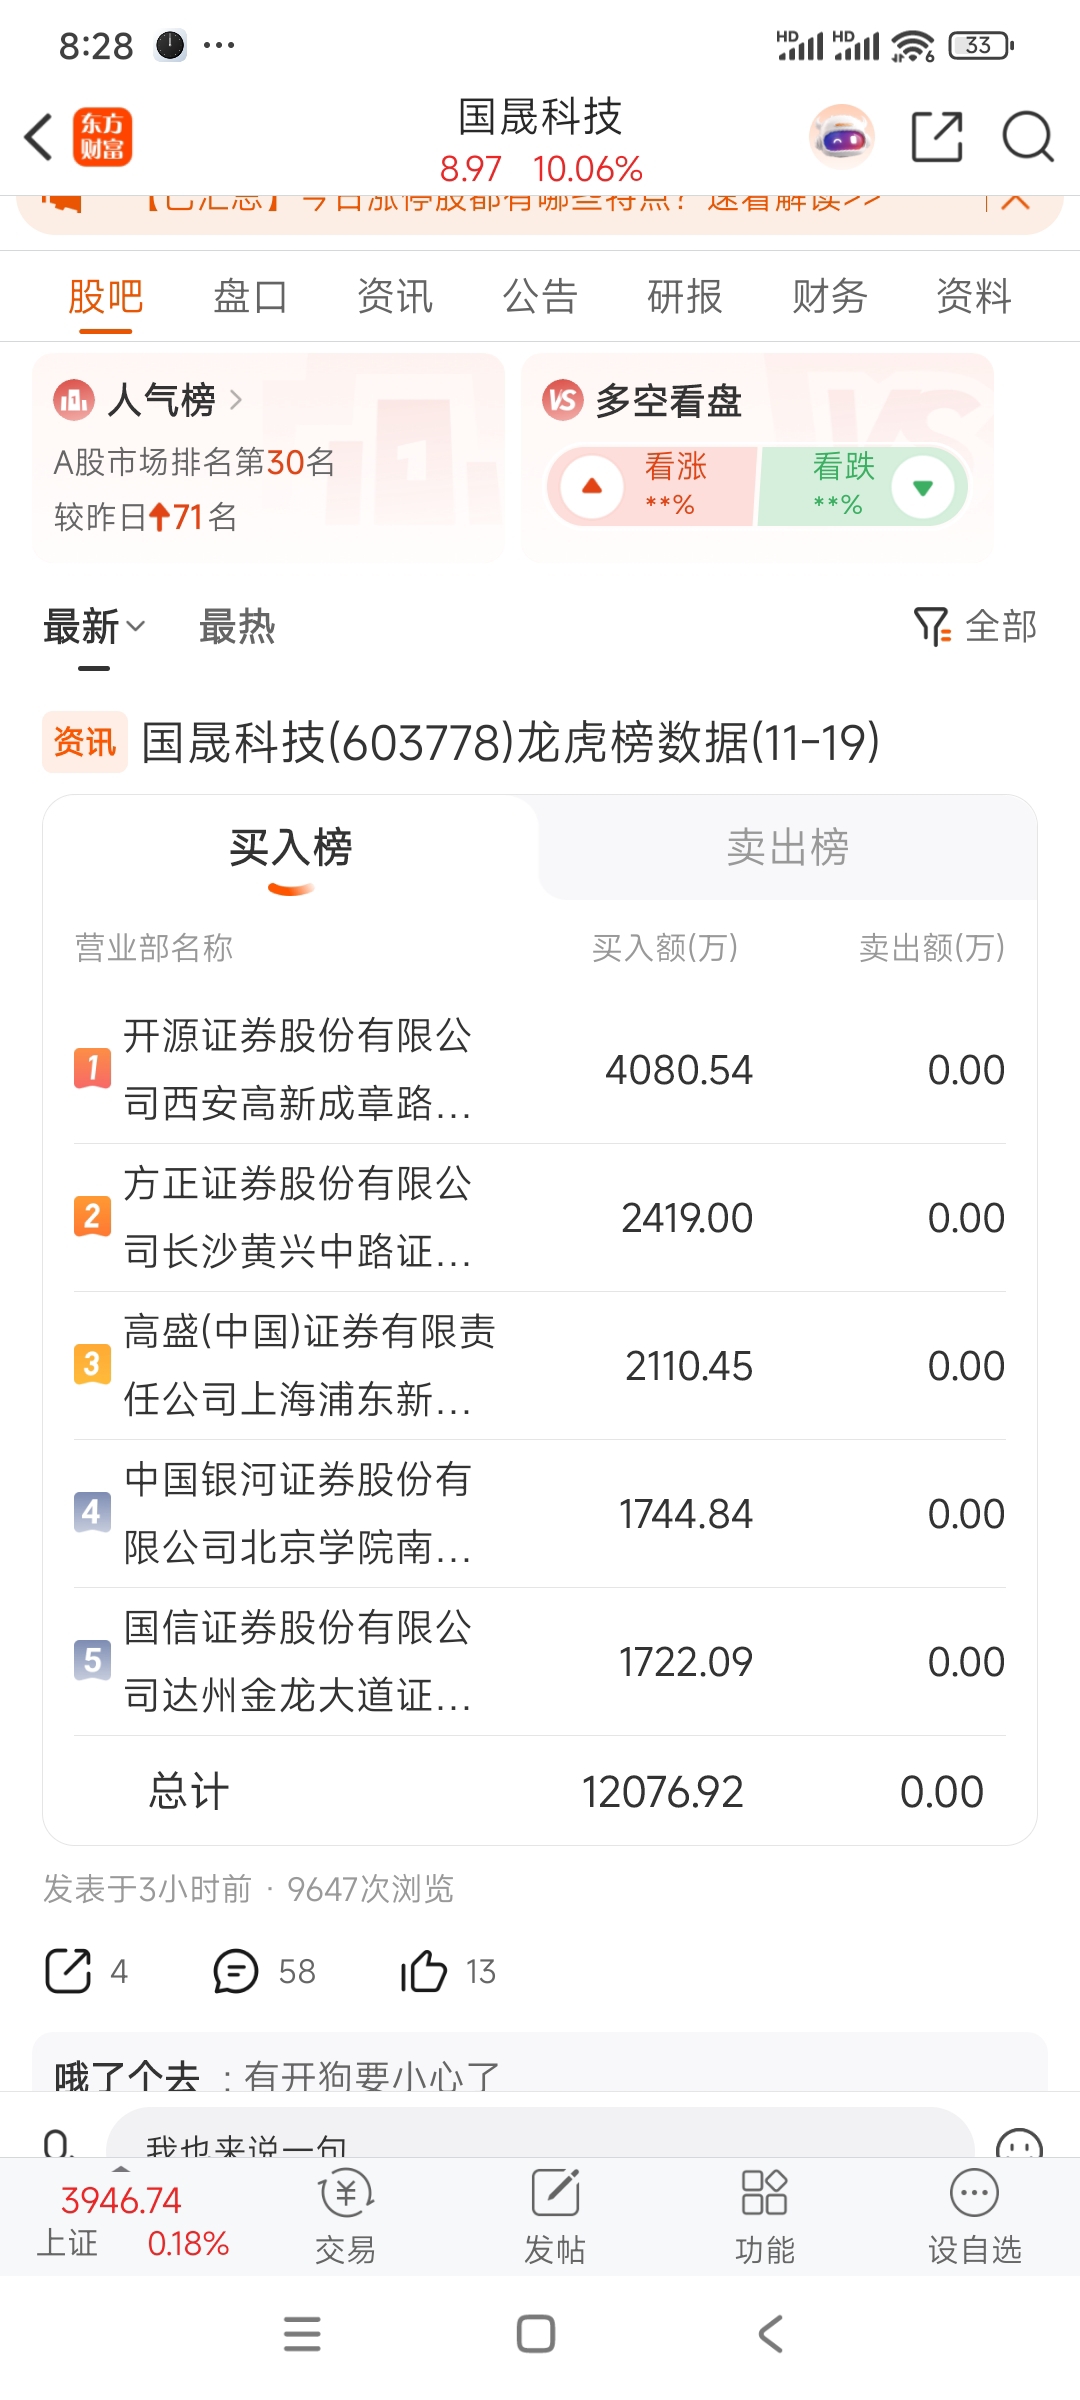Image resolution: width=1080 pixels, height=2400 pixels.
Task: Like the post with thumbs-up icon
Action: pyautogui.click(x=424, y=1972)
